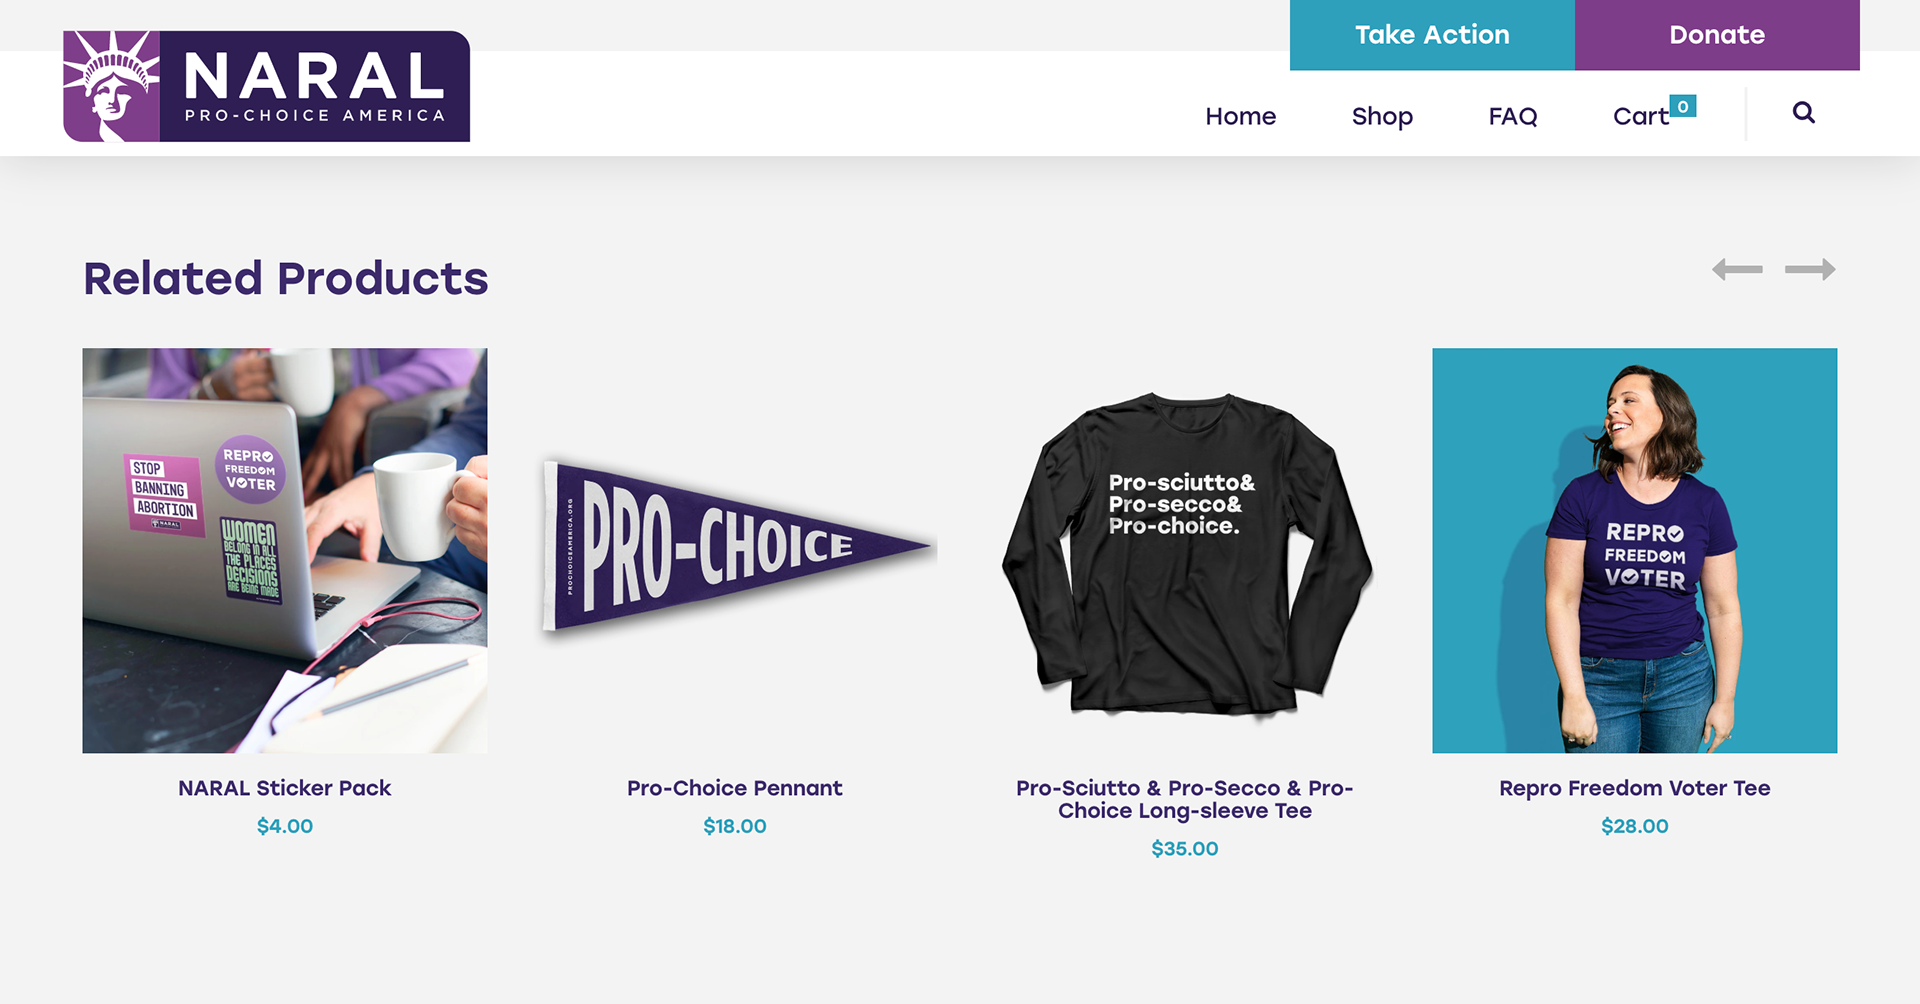Viewport: 1920px width, 1004px height.
Task: Show next related products with right arrow
Action: tap(1810, 270)
